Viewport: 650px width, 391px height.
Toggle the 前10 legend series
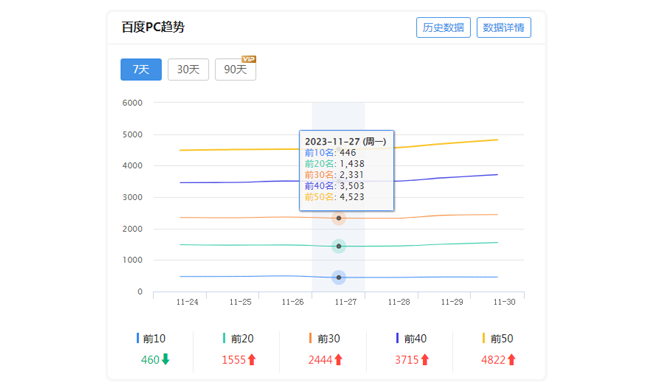[x=151, y=338]
